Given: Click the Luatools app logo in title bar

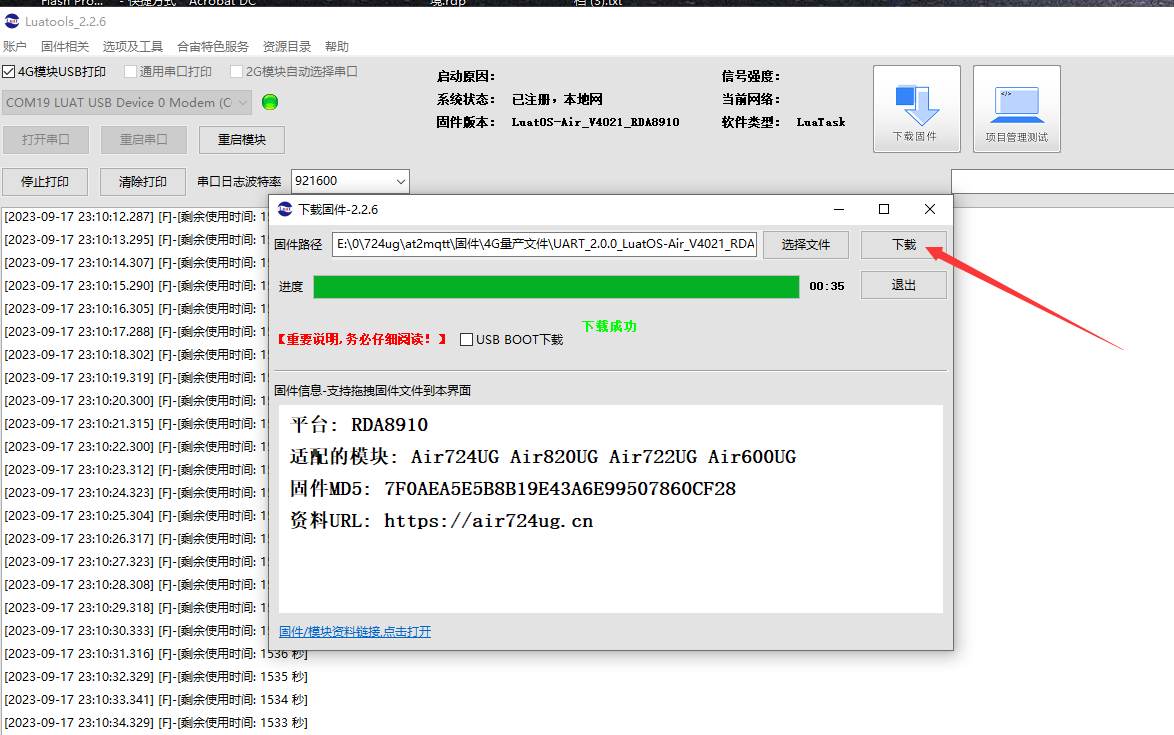Looking at the screenshot, I should click(11, 21).
